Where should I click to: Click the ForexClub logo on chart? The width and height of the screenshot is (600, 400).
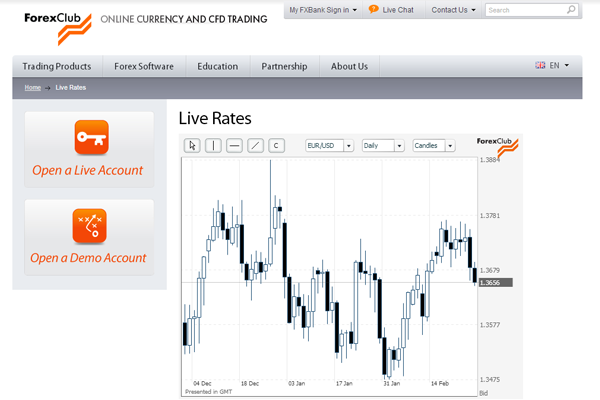tap(497, 147)
